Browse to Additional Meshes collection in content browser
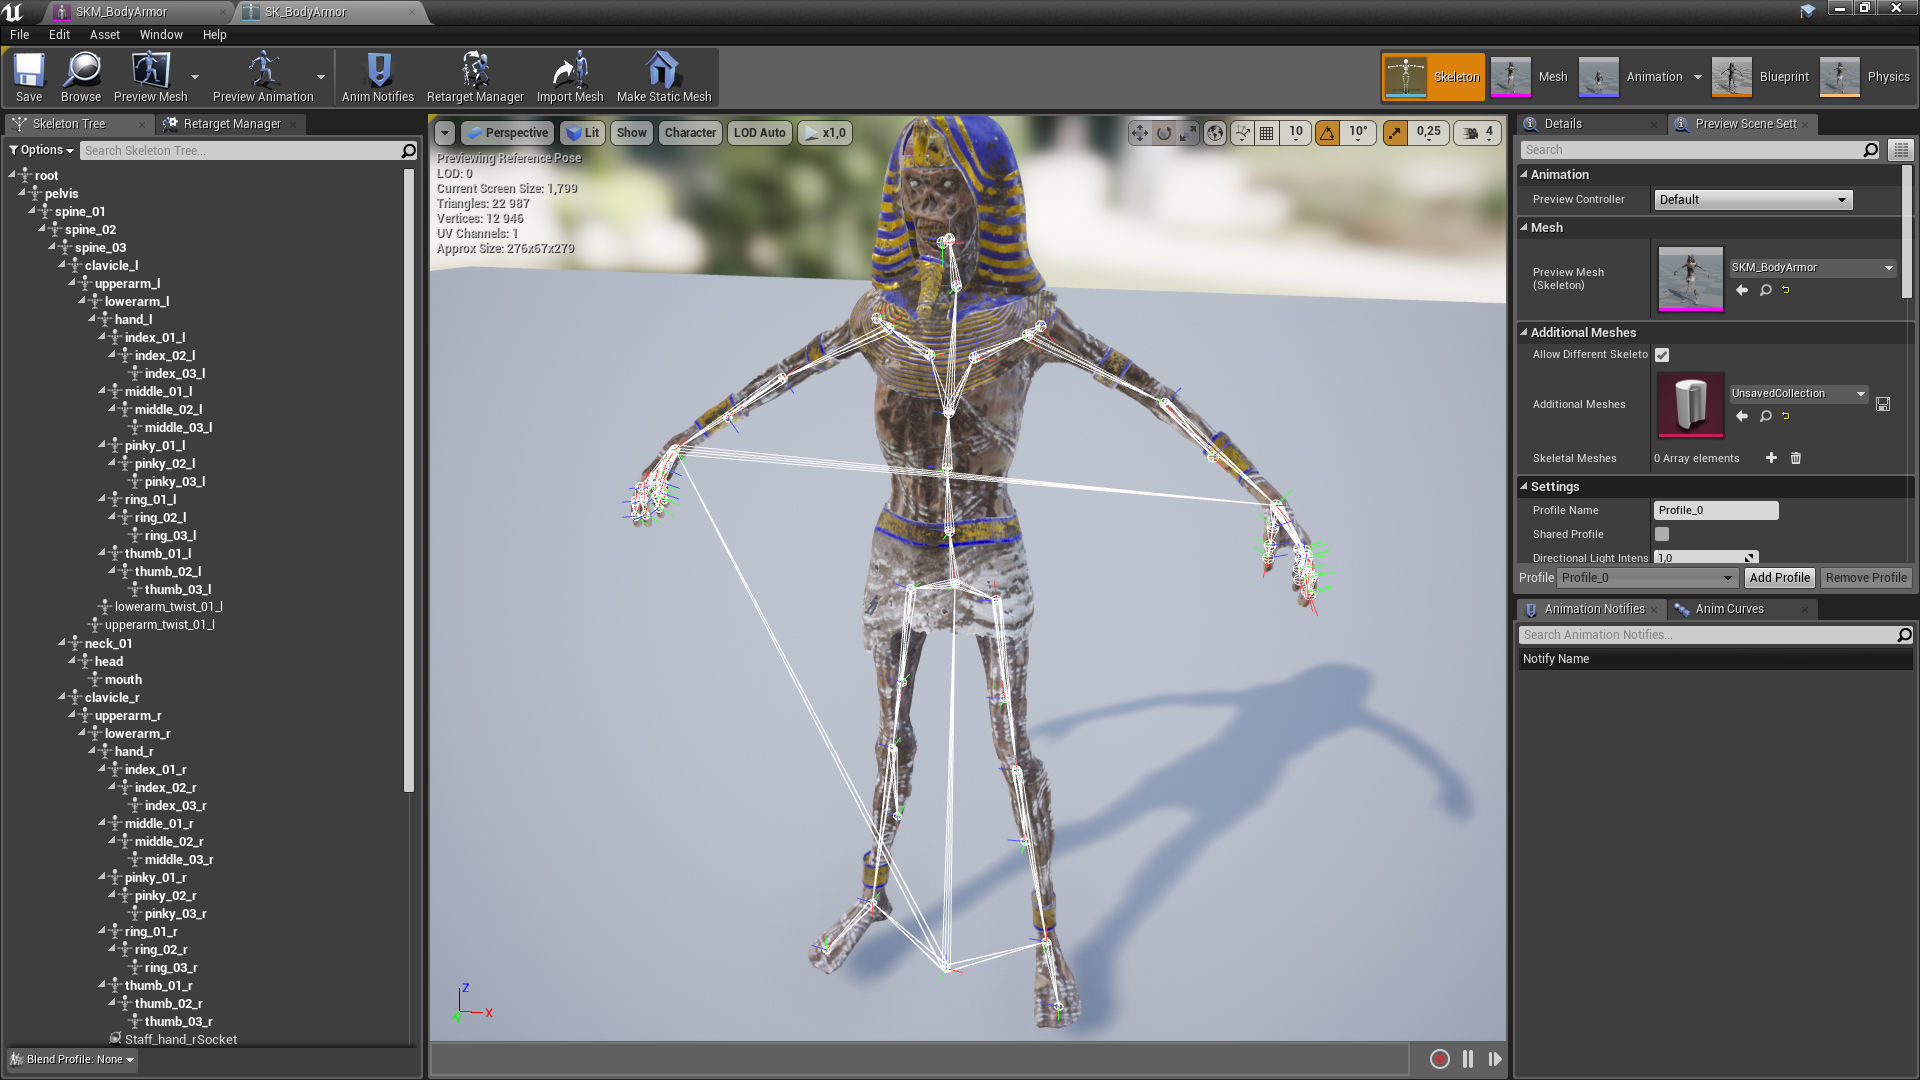The width and height of the screenshot is (1920, 1080). 1765,416
